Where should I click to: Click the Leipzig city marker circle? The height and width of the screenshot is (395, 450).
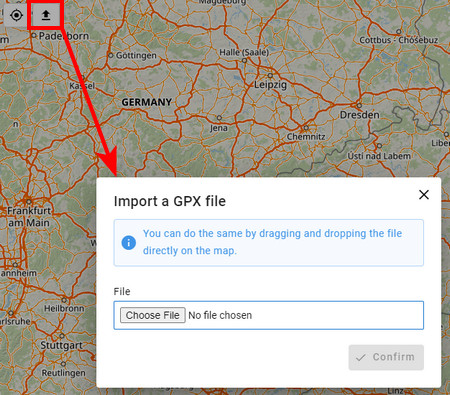(x=270, y=76)
